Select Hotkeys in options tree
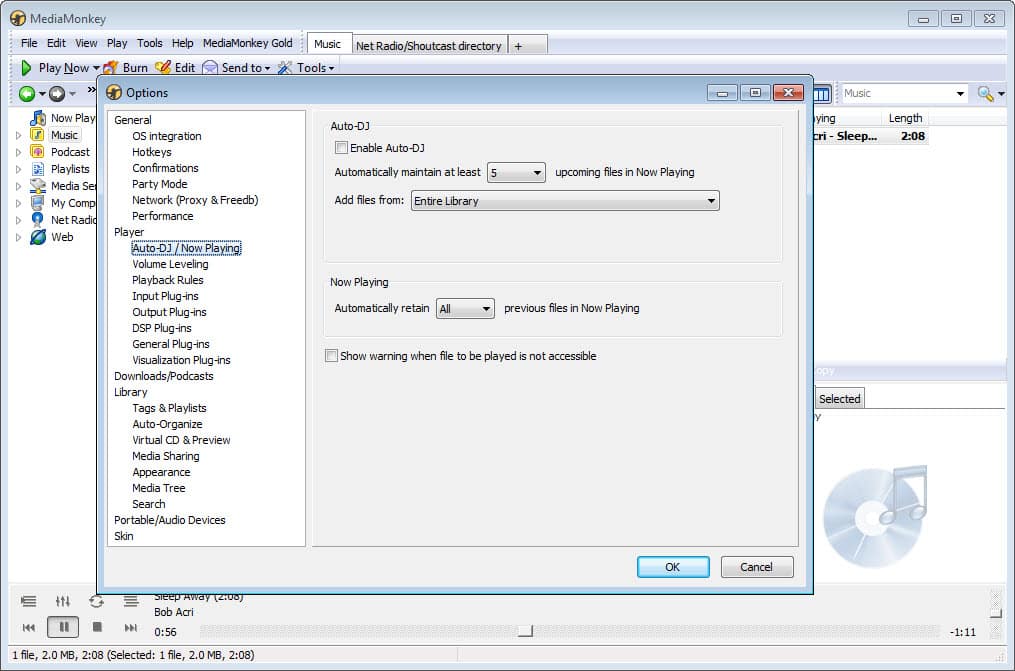Image resolution: width=1015 pixels, height=671 pixels. pos(151,152)
